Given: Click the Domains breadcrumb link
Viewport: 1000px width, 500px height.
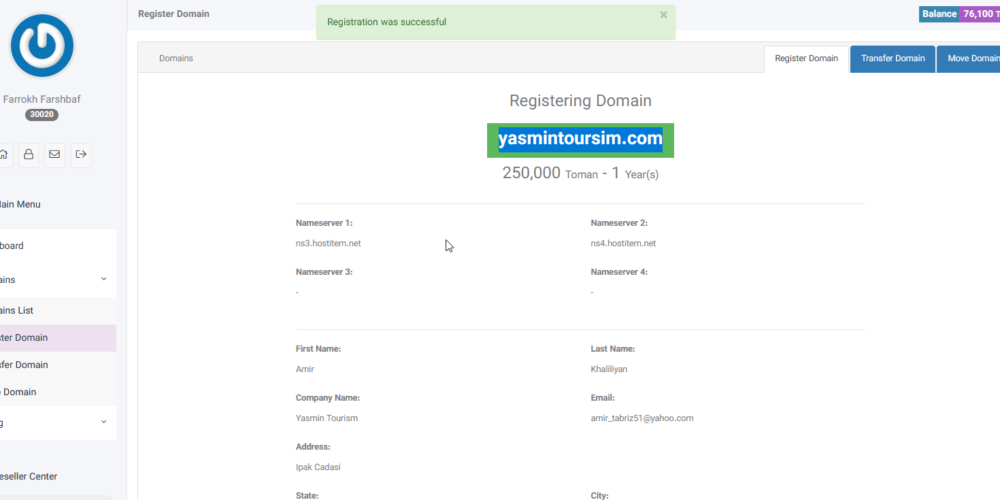Looking at the screenshot, I should [176, 59].
